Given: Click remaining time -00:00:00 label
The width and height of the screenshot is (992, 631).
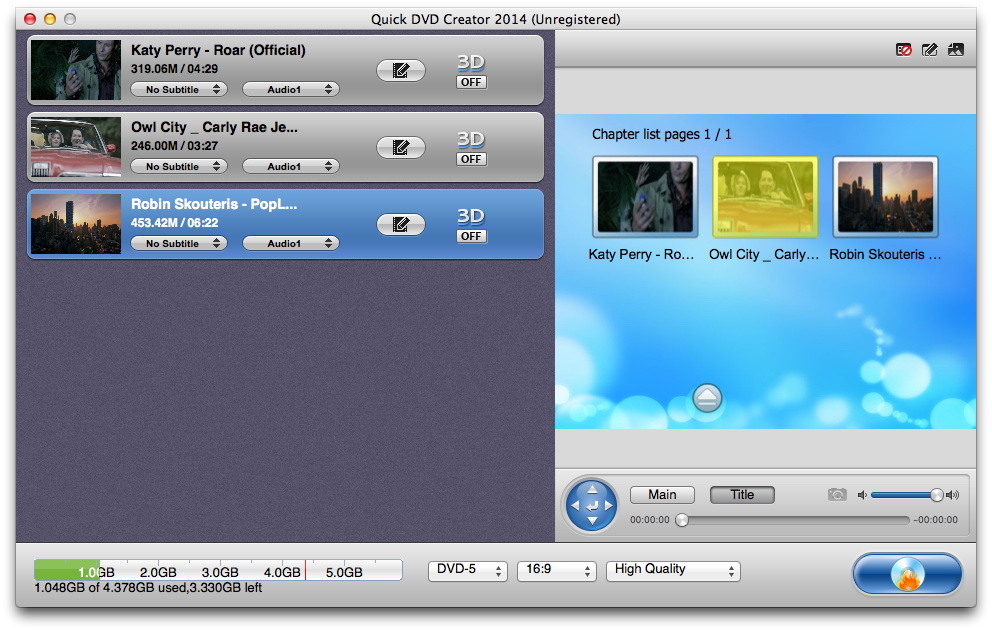Looking at the screenshot, I should [x=935, y=520].
